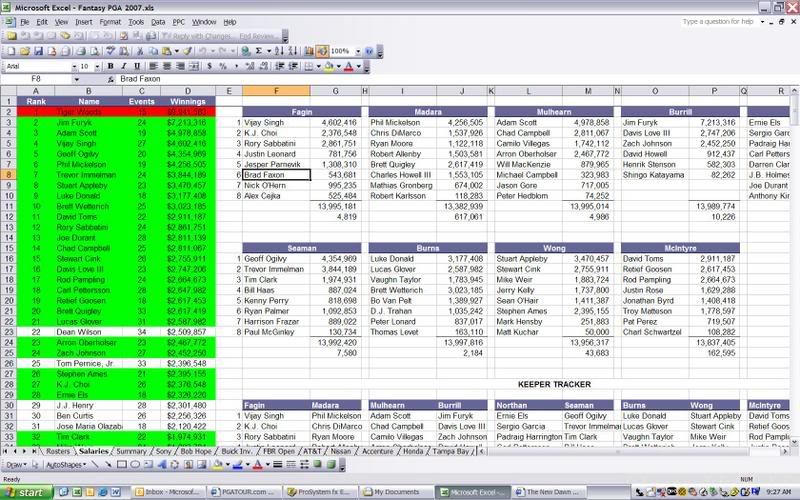Viewport: 800px width, 500px height.
Task: Open the Paste options dropdown arrow
Action: (x=177, y=51)
